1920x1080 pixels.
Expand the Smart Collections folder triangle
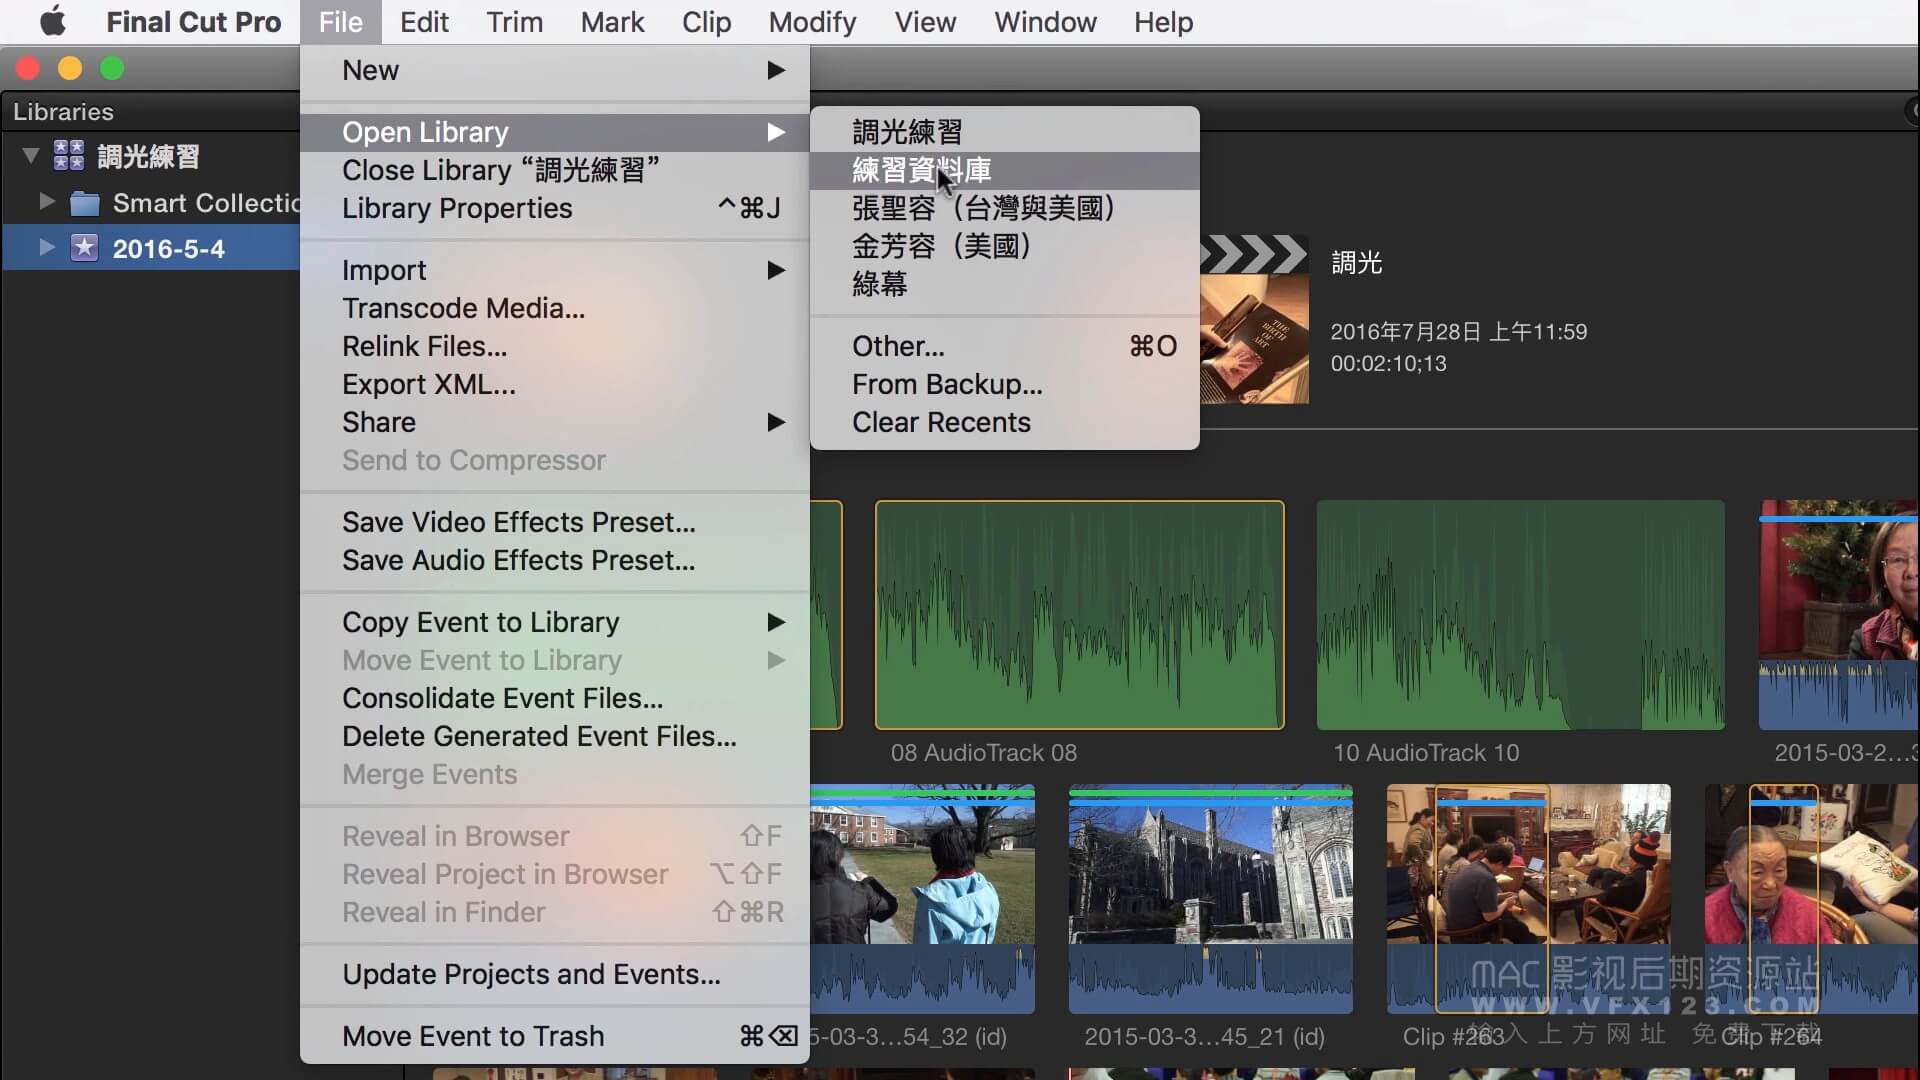pyautogui.click(x=46, y=202)
